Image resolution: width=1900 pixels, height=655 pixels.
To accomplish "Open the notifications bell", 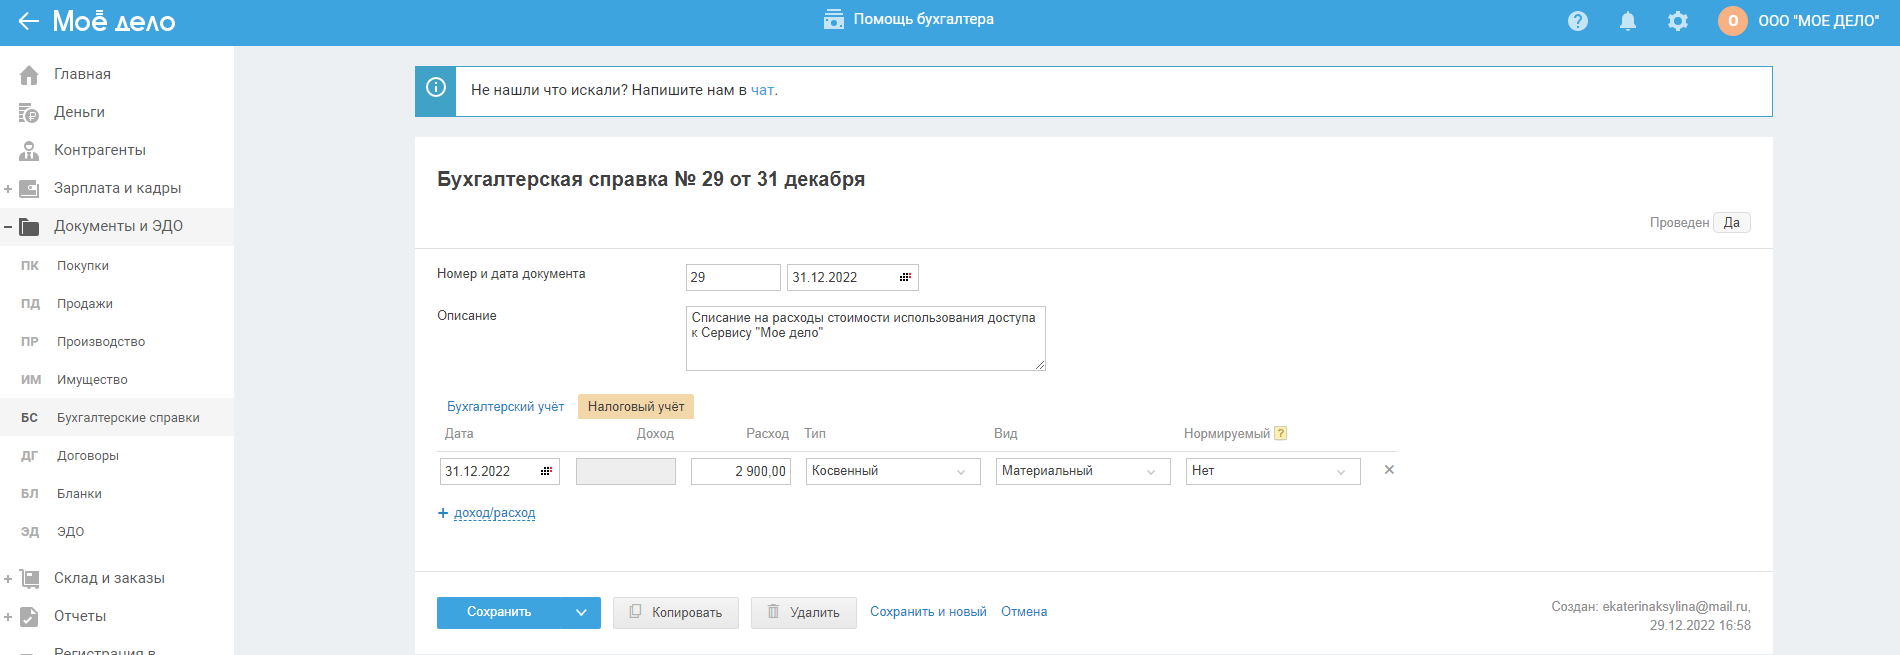I will click(x=1628, y=21).
